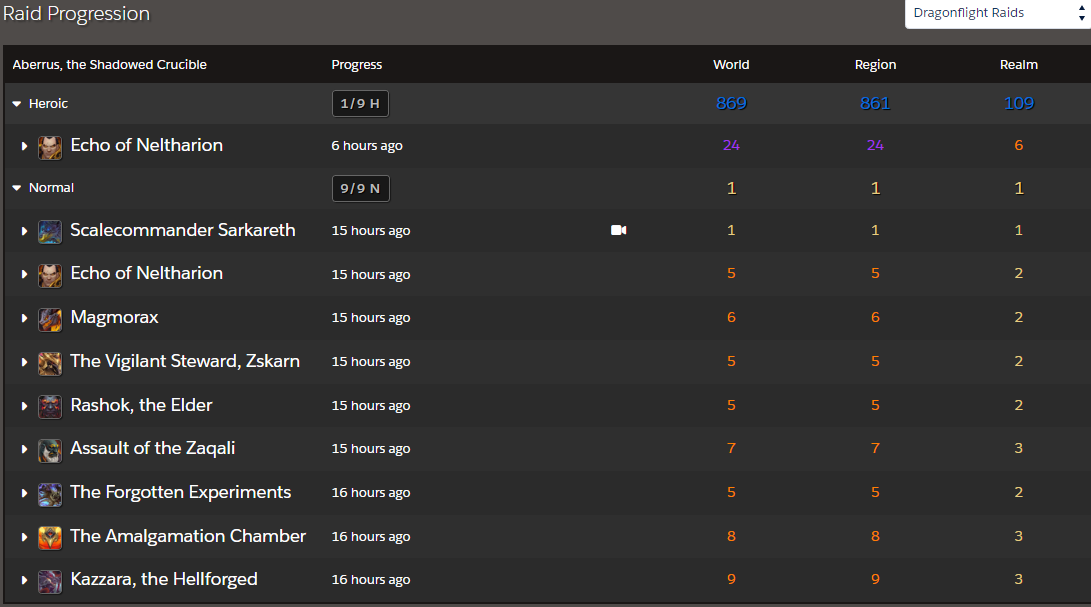Click the Magmorax boss portrait icon

click(49, 318)
